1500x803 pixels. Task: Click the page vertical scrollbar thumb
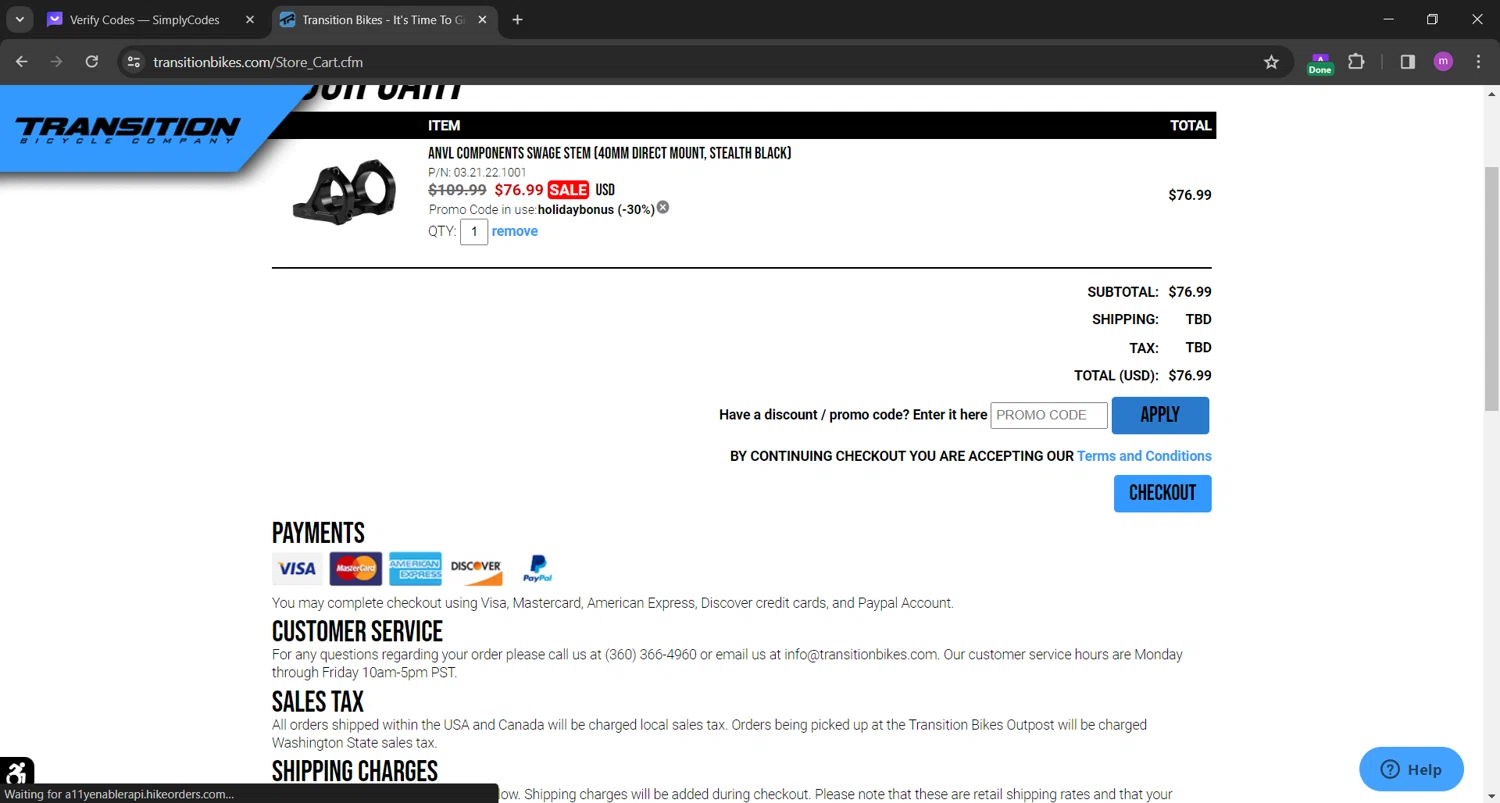tap(1491, 288)
